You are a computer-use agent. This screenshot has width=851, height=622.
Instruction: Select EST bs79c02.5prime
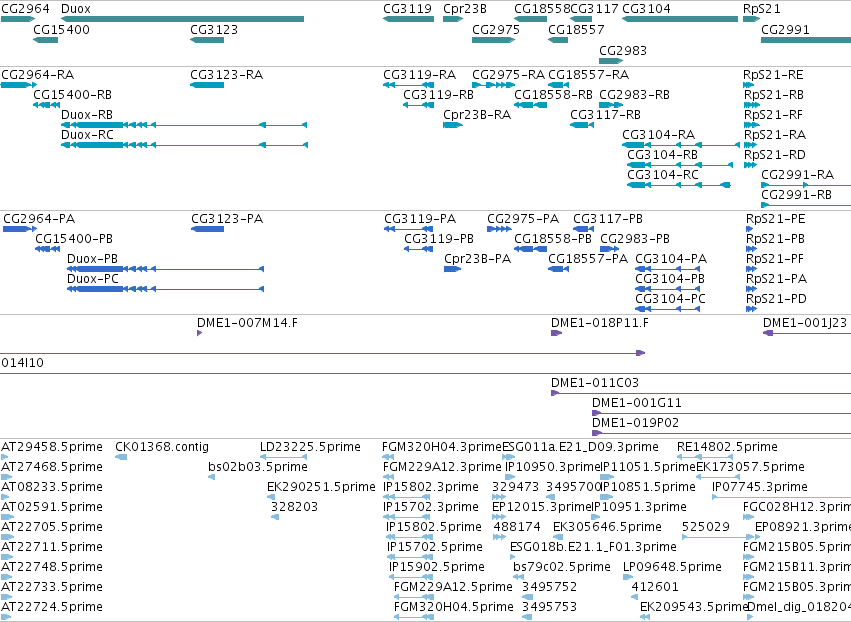pyautogui.click(x=562, y=567)
